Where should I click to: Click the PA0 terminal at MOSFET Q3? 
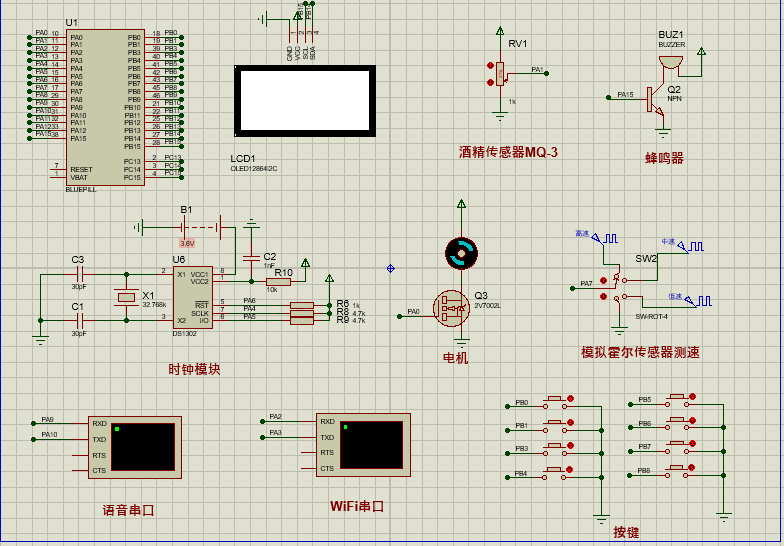[400, 316]
